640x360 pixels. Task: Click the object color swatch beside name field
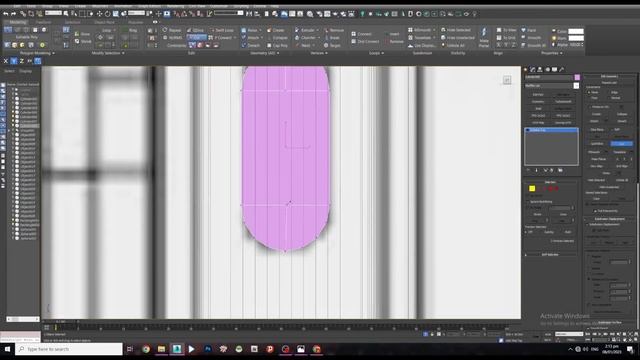tap(577, 77)
